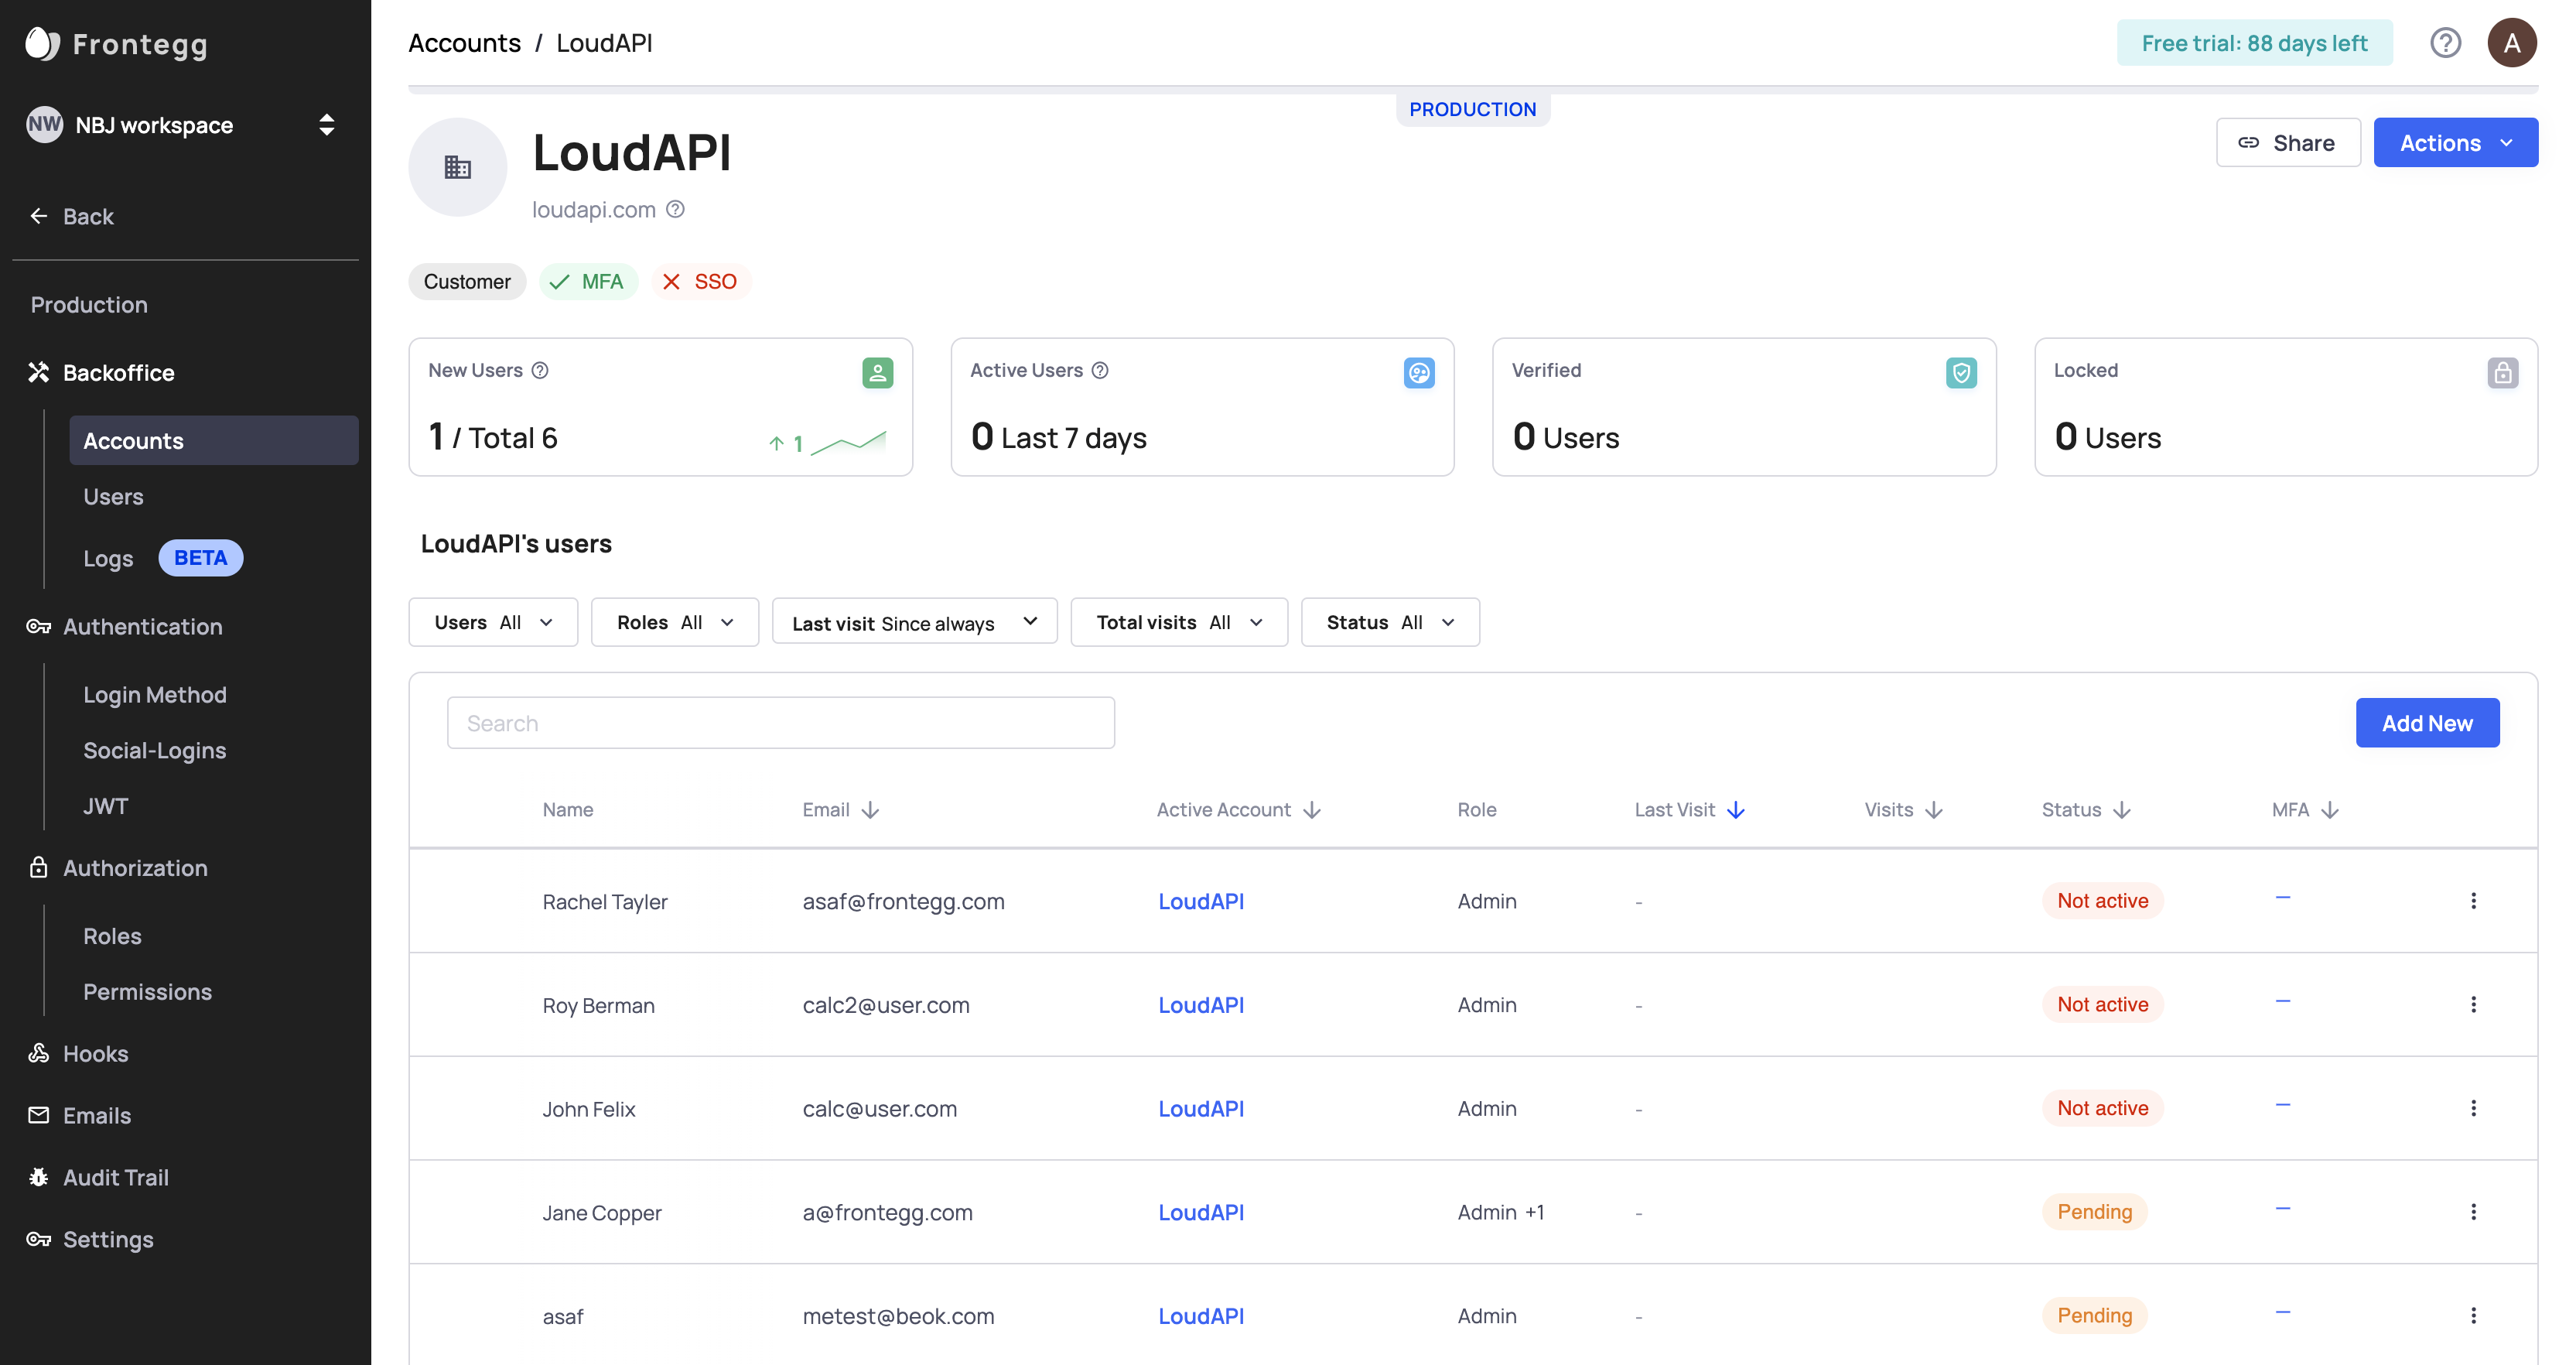Click the New Users info icon
Screen dimensions: 2576x1365
tap(540, 370)
